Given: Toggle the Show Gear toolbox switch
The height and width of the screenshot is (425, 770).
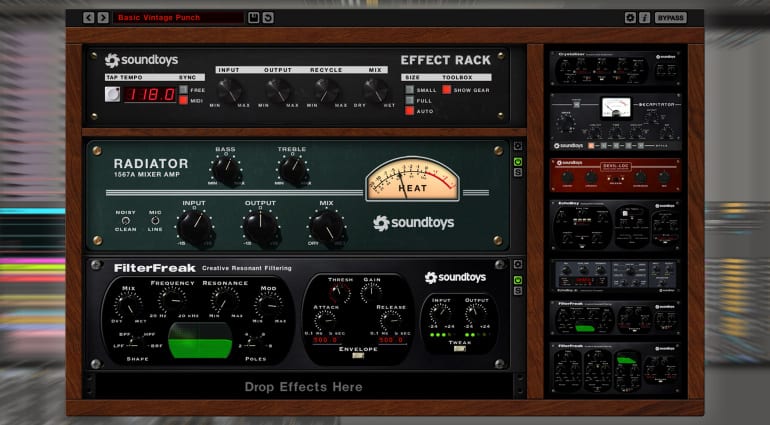Looking at the screenshot, I should [x=446, y=89].
